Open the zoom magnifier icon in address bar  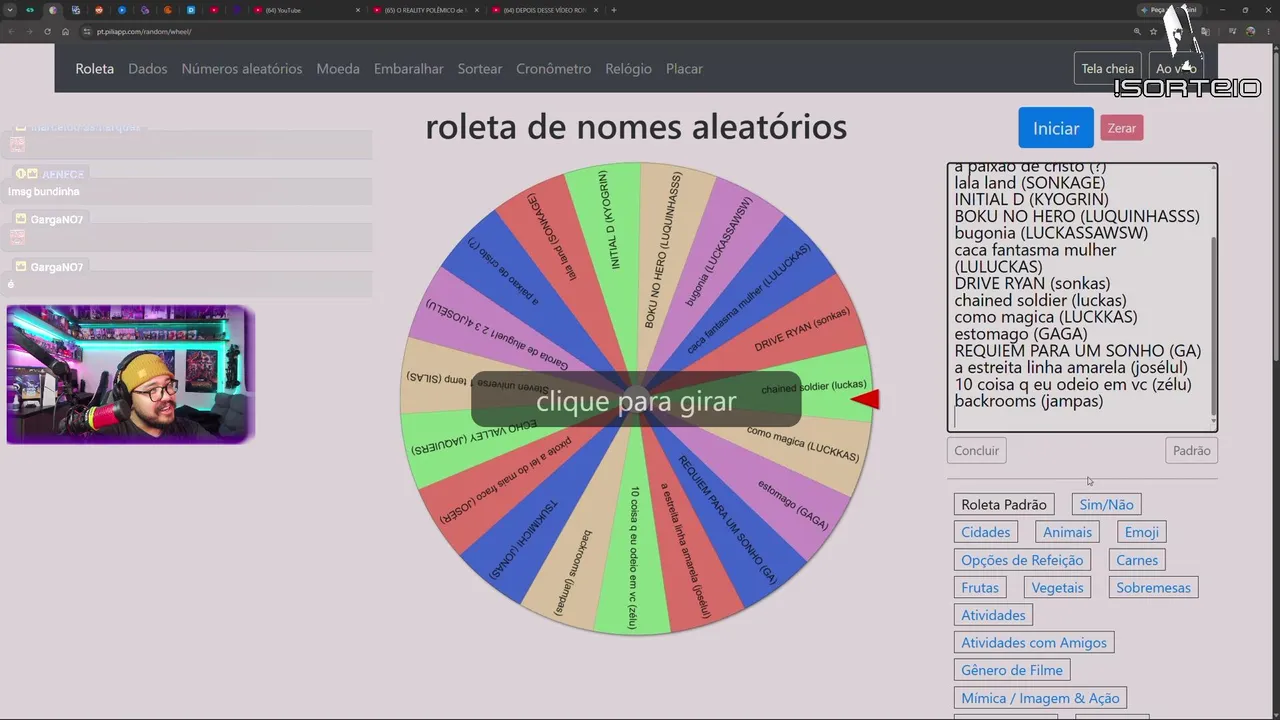coord(1137,32)
